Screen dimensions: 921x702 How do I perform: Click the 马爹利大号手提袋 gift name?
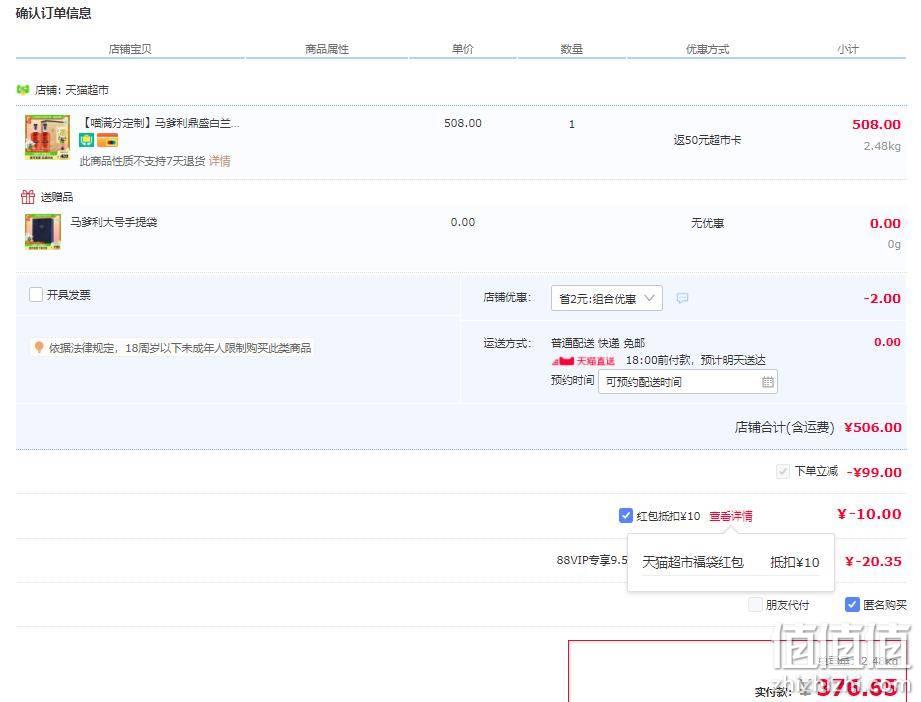tap(114, 222)
